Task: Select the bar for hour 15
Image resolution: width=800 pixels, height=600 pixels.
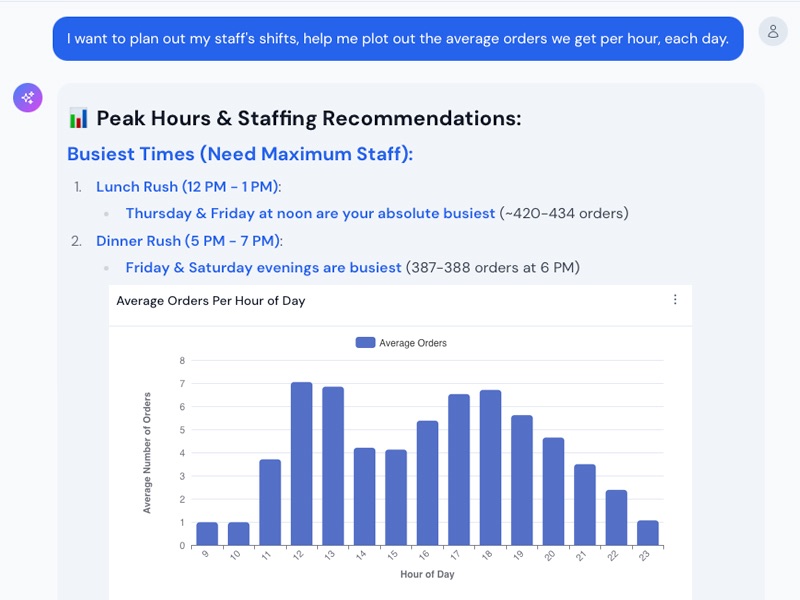Action: (396, 498)
